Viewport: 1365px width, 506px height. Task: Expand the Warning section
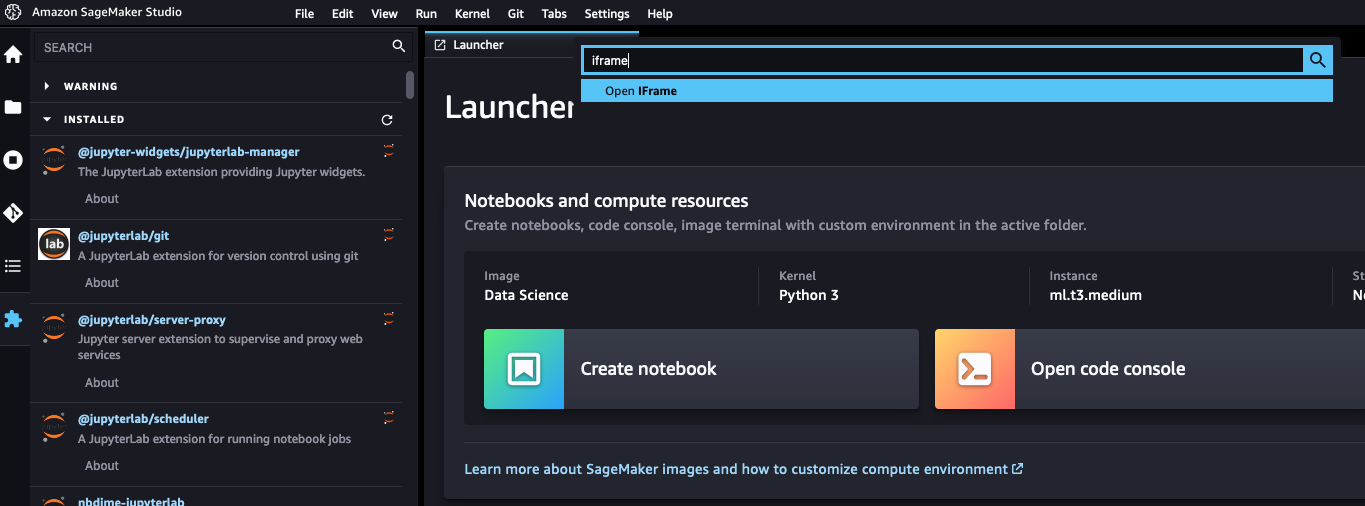47,87
